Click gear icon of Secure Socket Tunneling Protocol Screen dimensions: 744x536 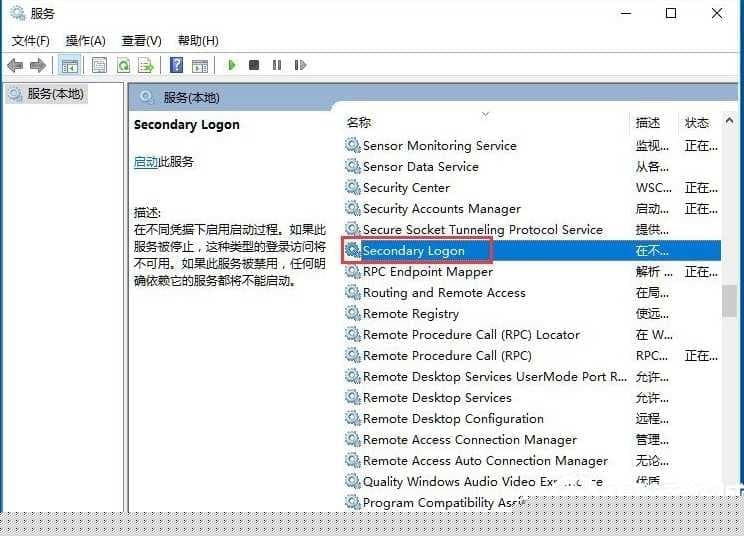353,229
